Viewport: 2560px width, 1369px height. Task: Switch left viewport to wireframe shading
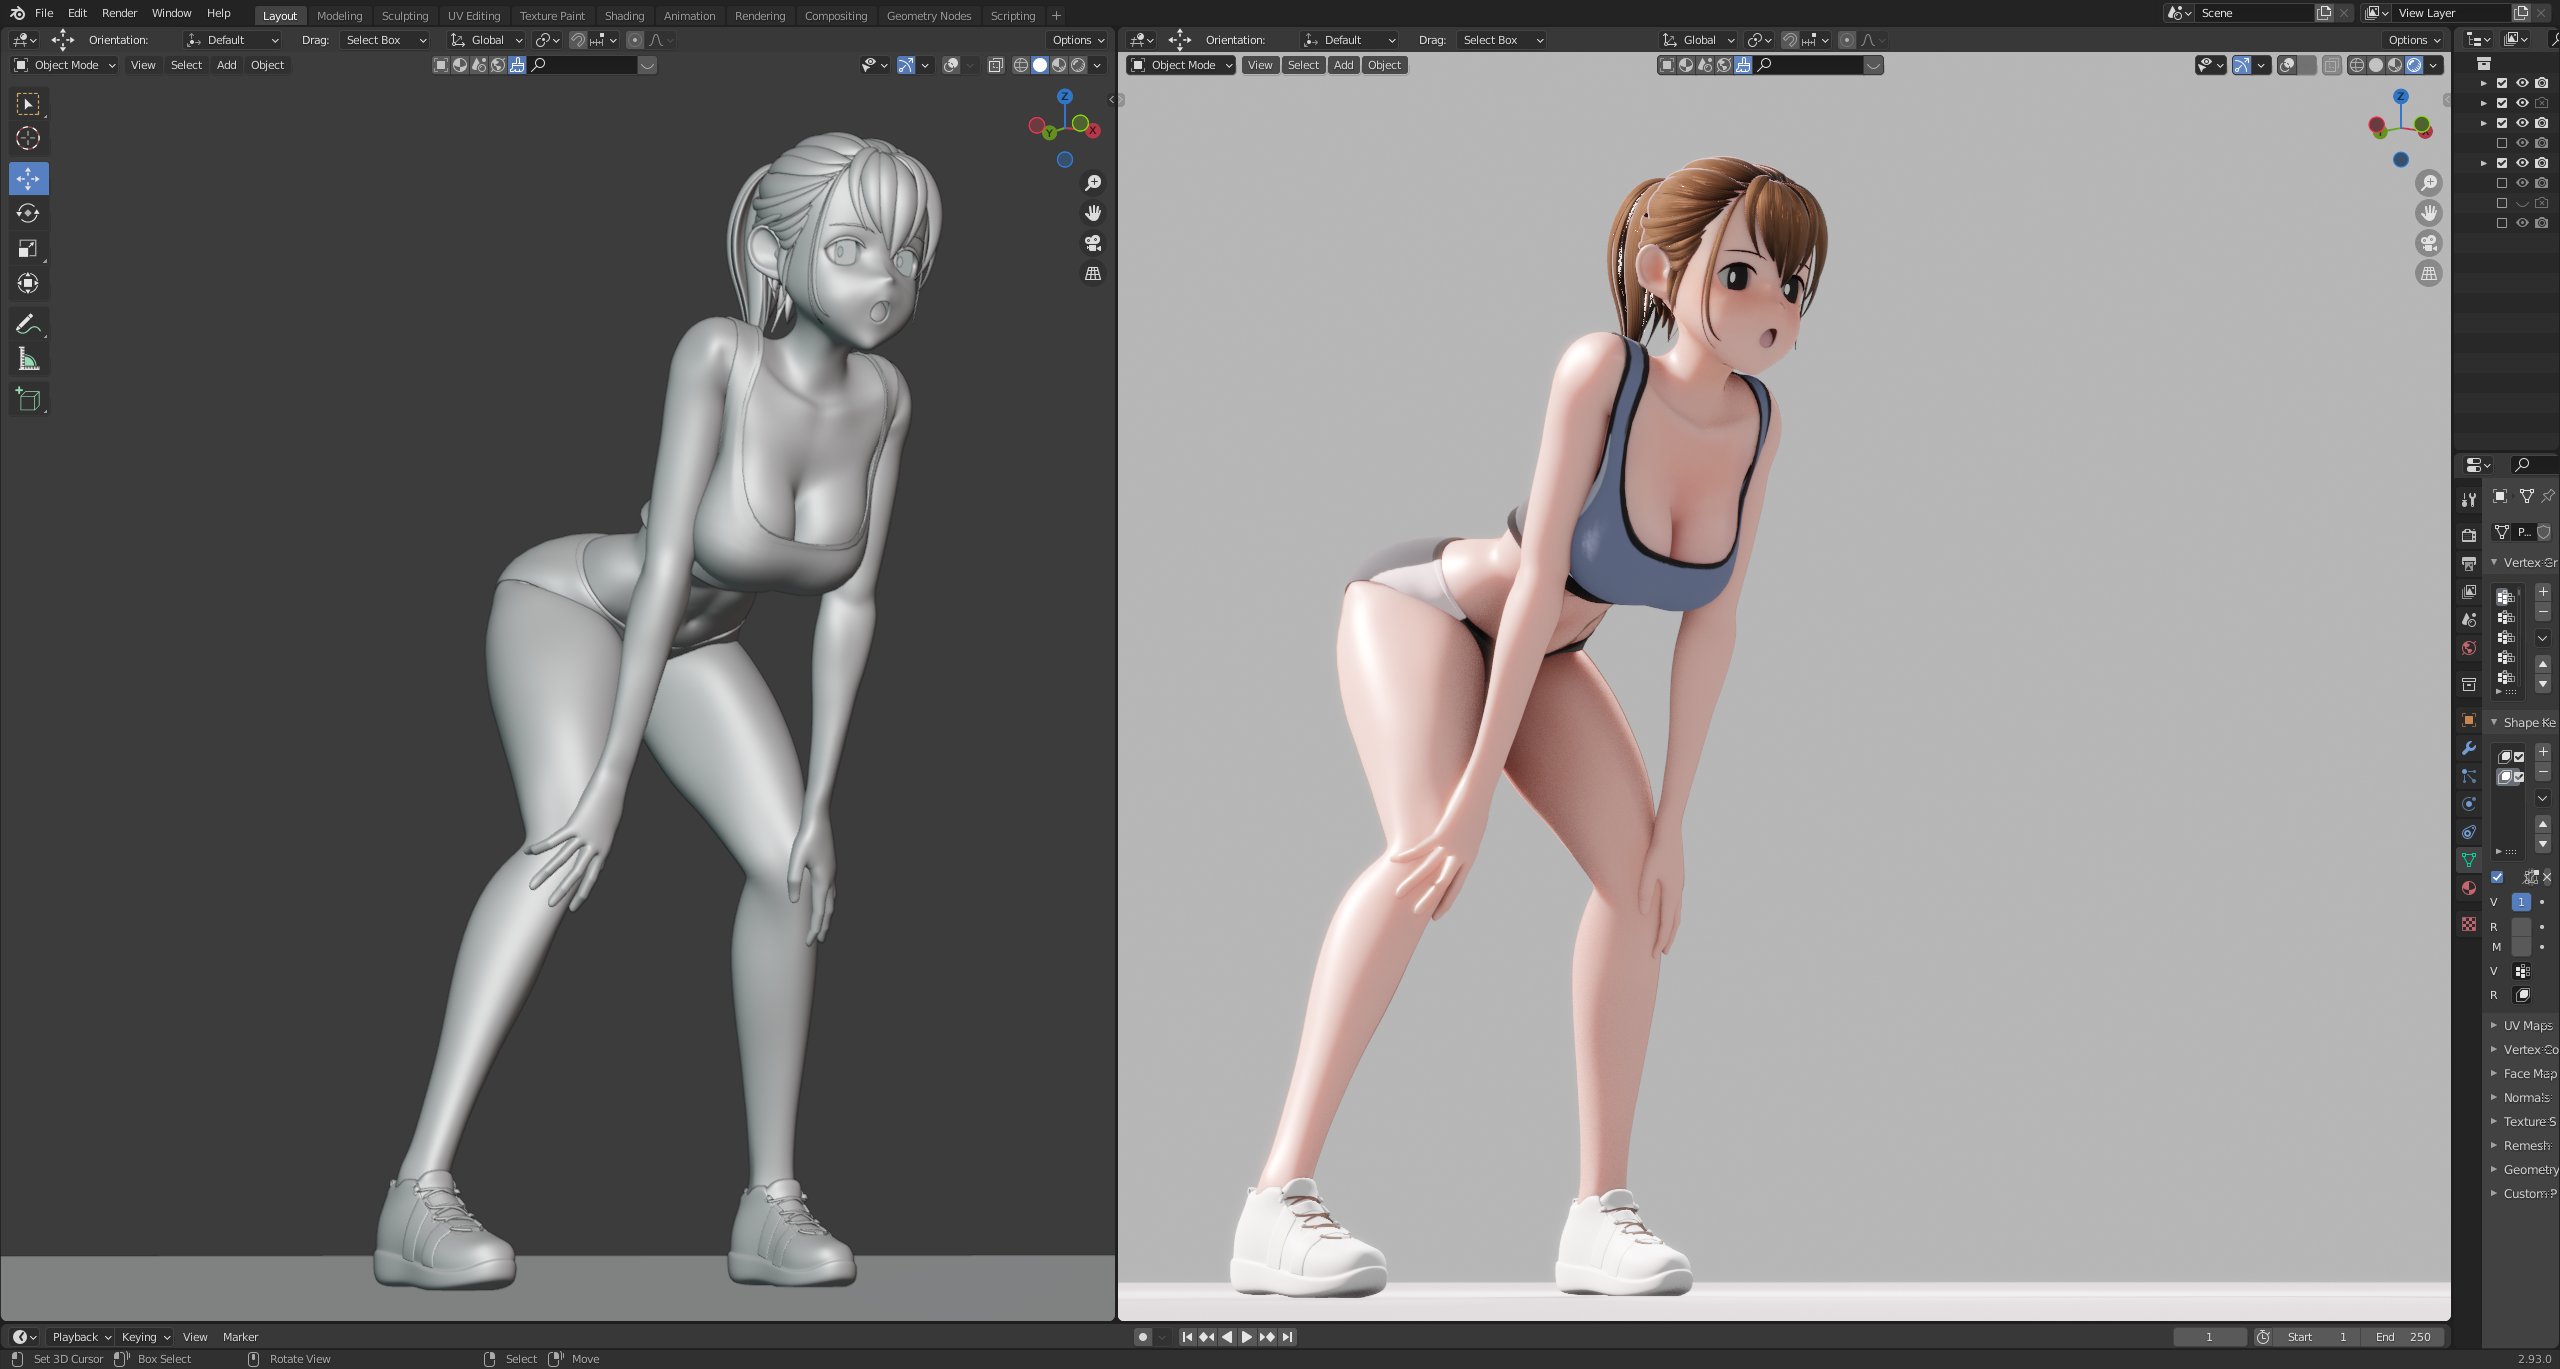(1021, 65)
